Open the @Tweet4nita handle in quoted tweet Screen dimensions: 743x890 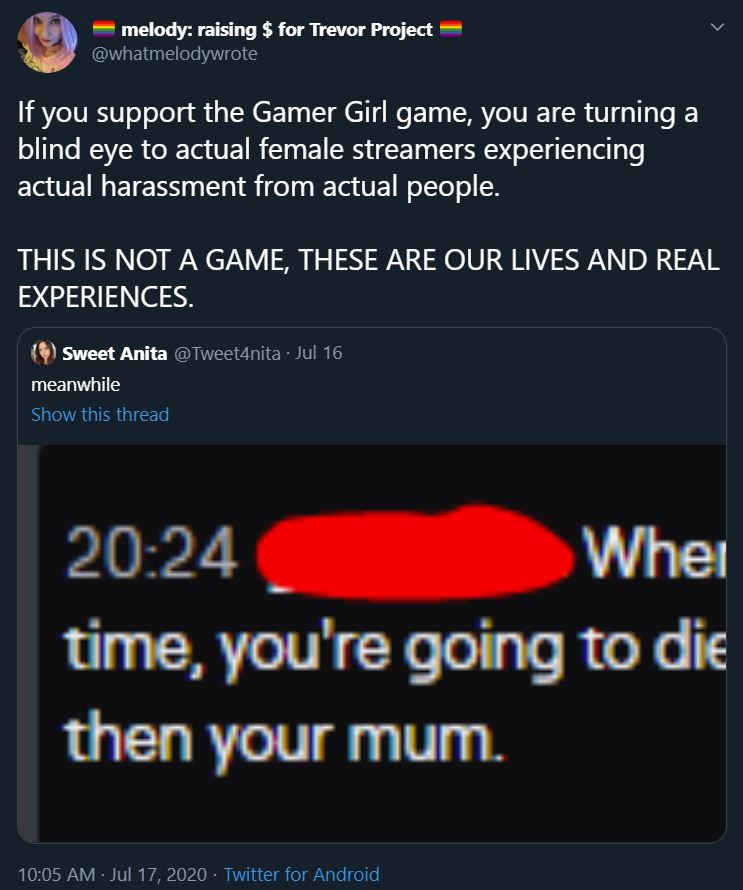(227, 354)
